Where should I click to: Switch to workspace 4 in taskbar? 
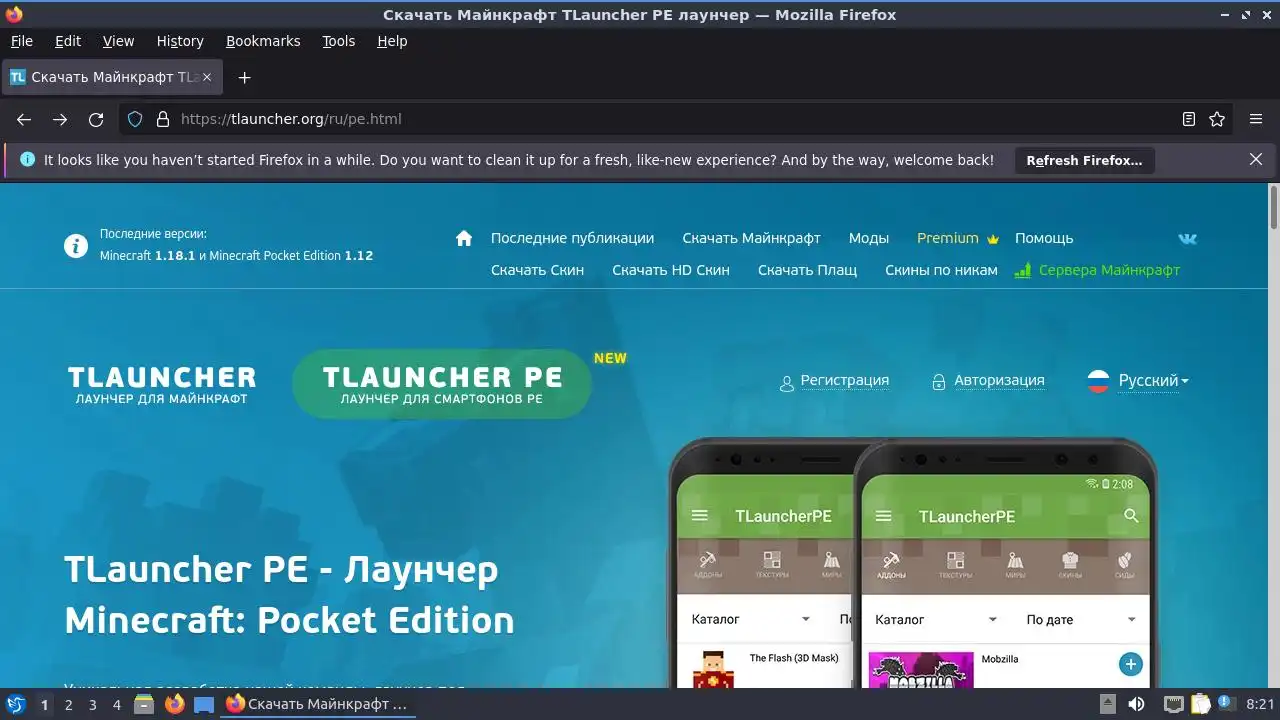(116, 705)
